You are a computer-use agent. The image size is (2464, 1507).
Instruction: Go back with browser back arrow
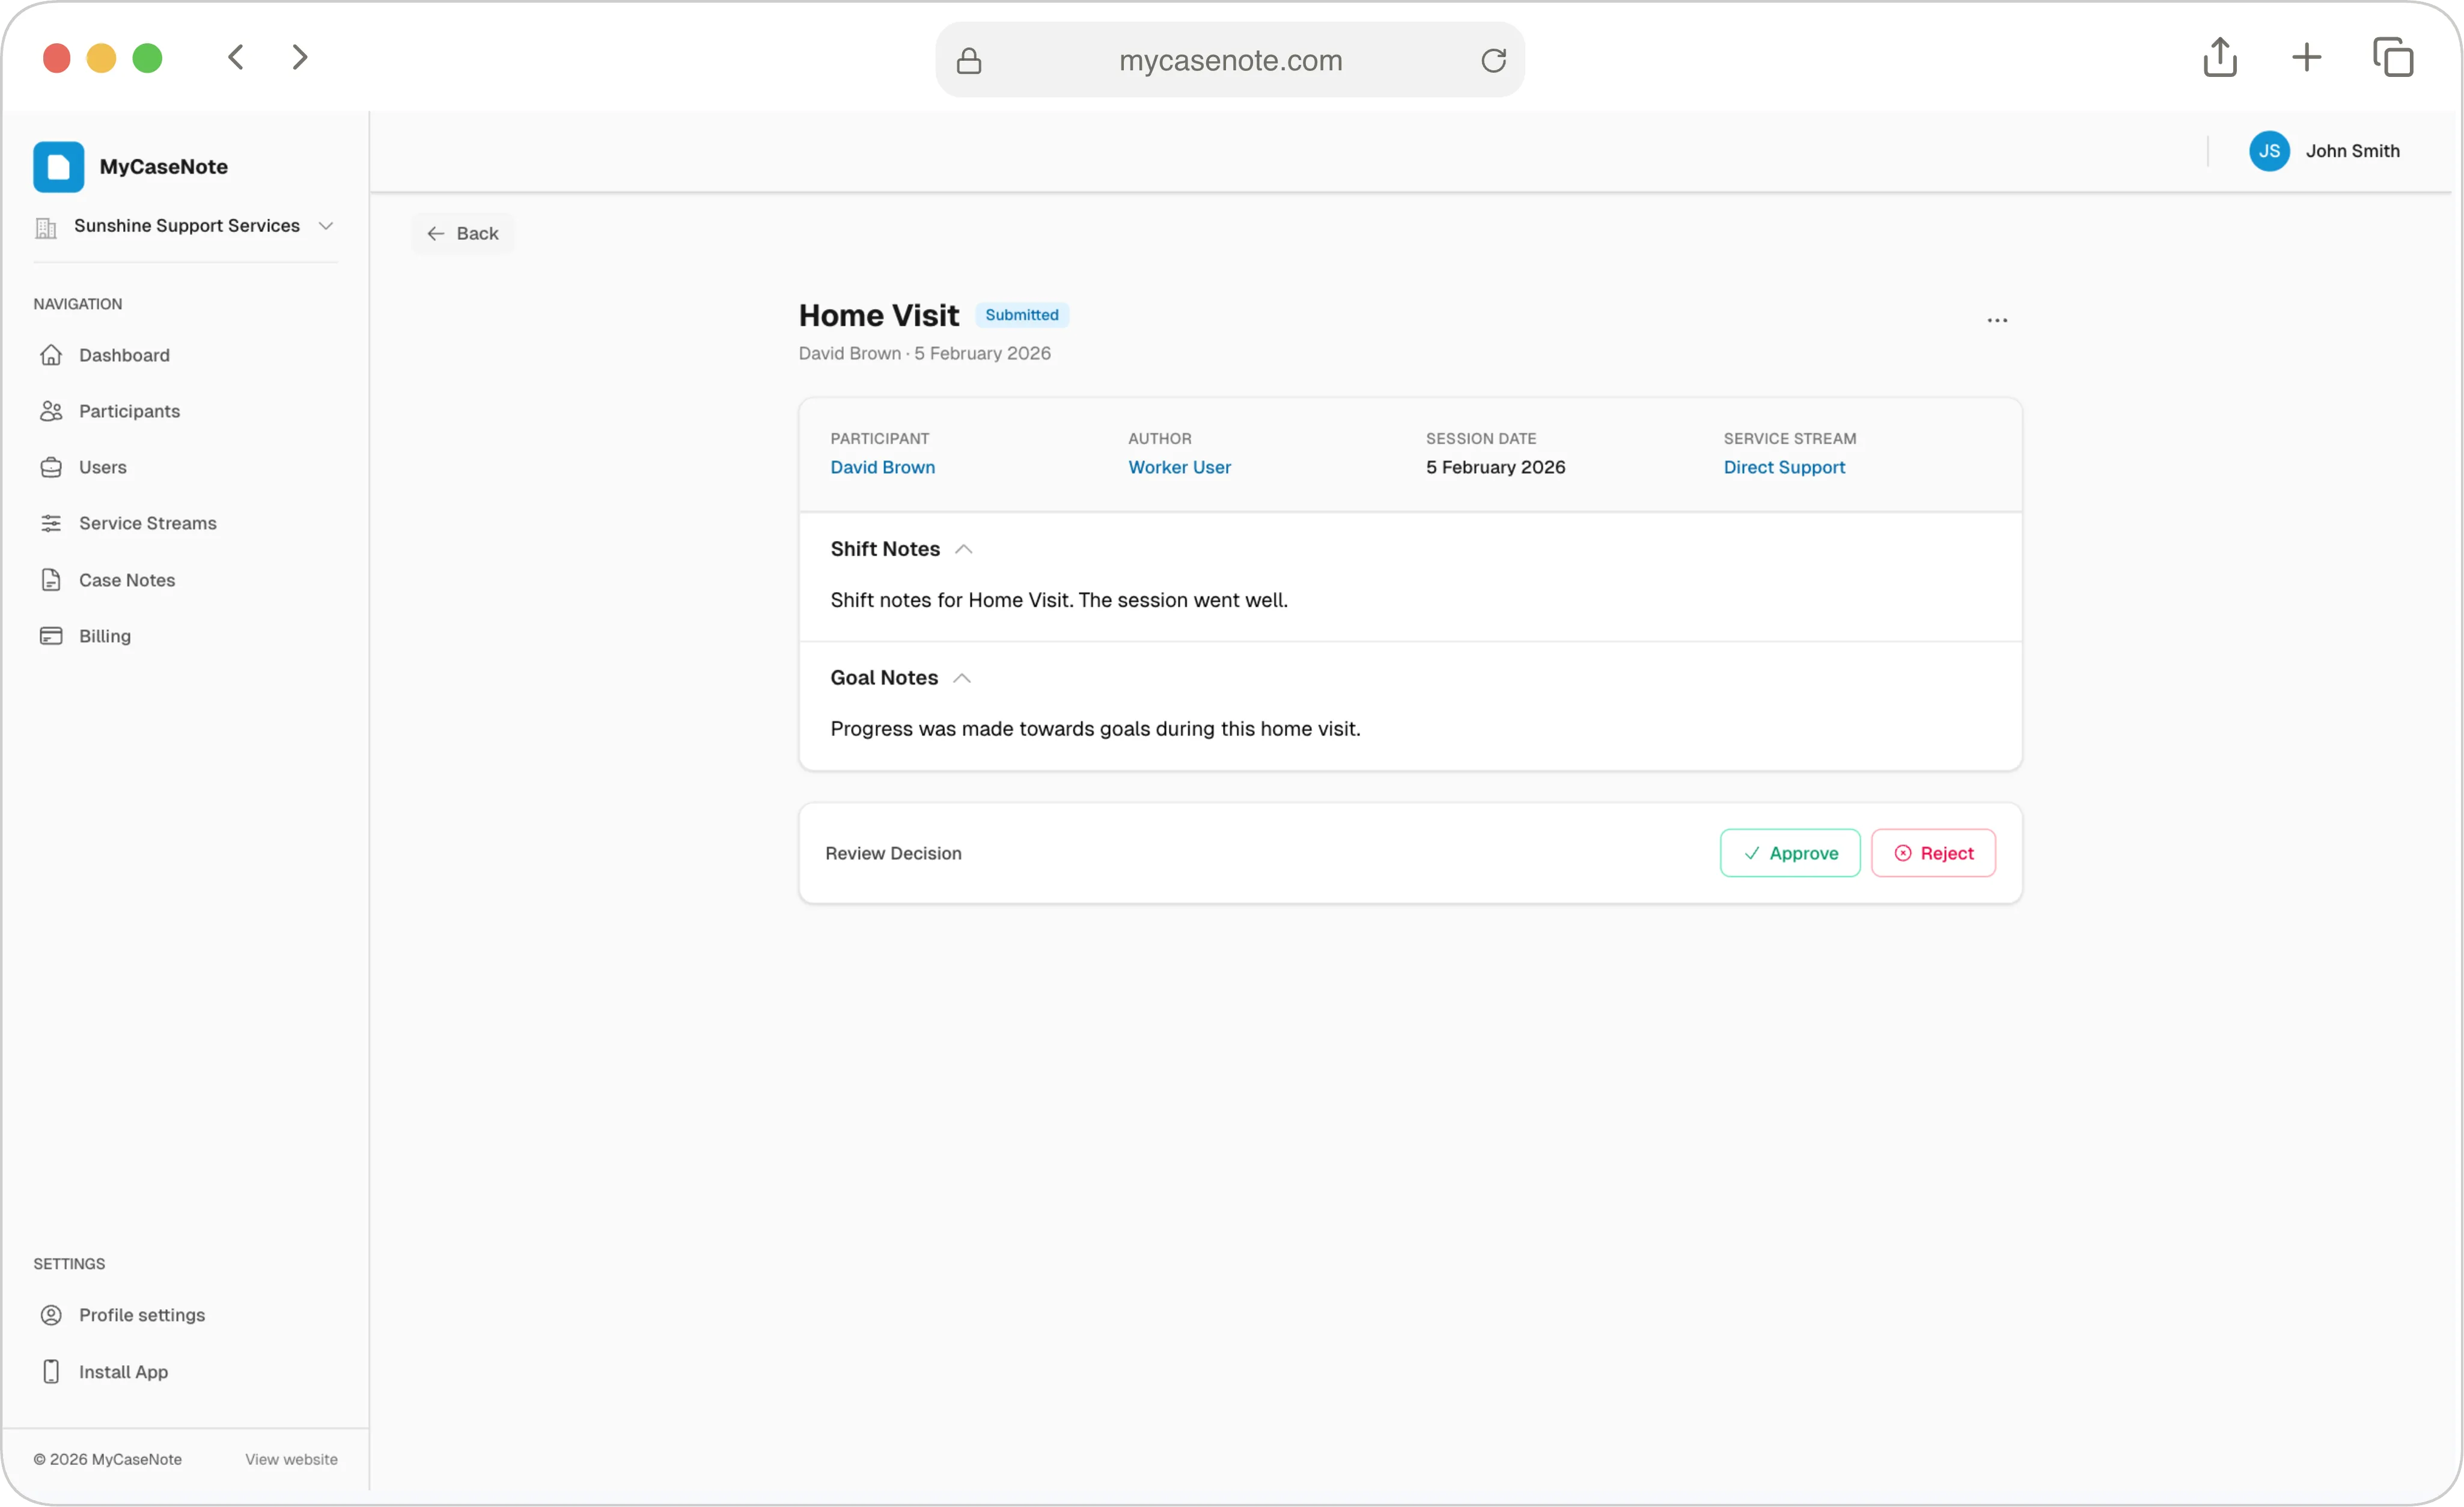(x=236, y=57)
